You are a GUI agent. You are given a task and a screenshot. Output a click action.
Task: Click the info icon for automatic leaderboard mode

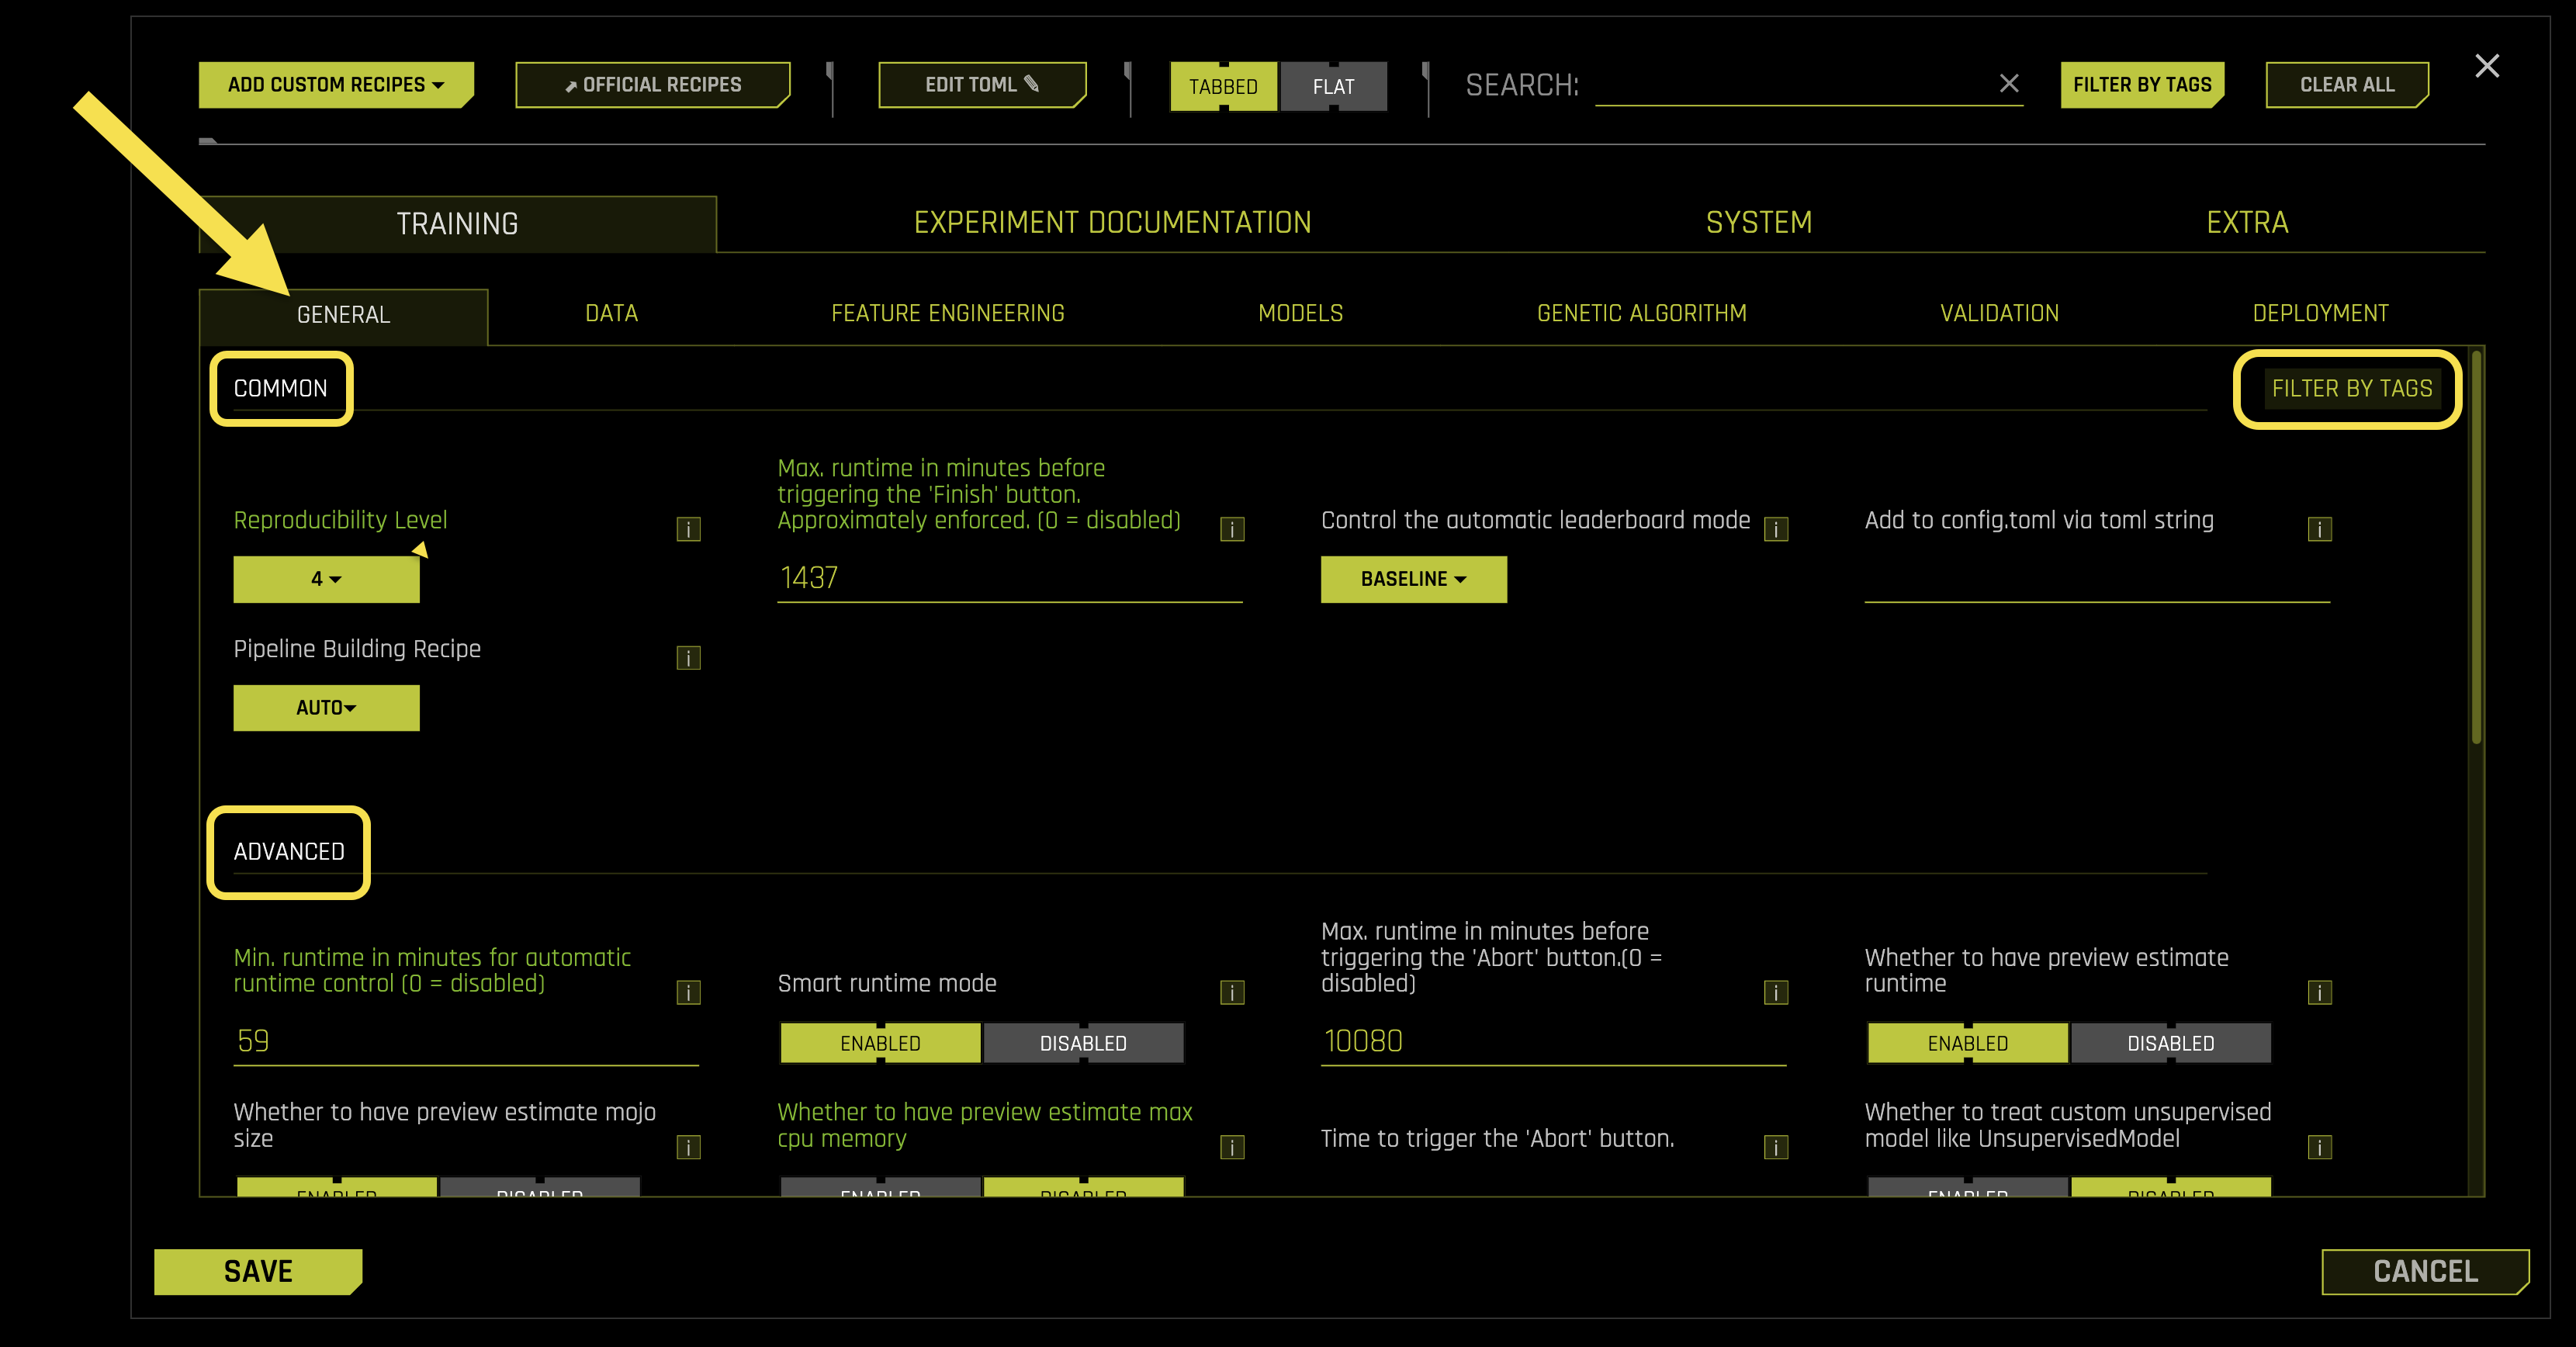click(x=1776, y=529)
